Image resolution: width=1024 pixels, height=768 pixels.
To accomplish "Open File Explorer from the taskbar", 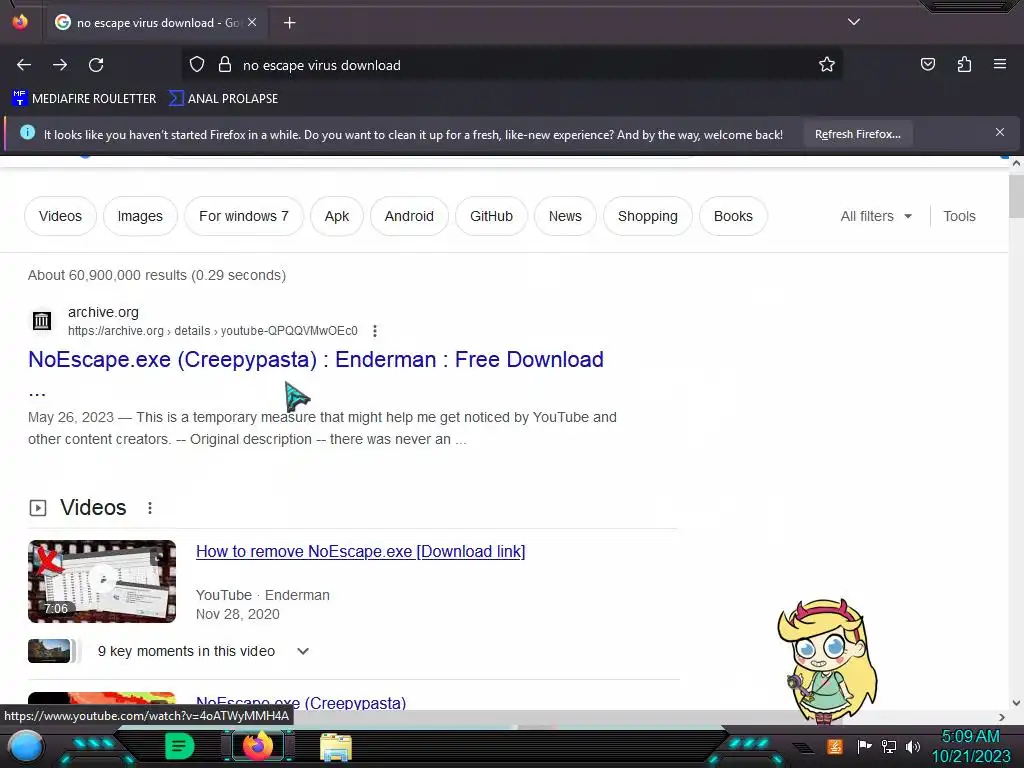I will pyautogui.click(x=336, y=747).
